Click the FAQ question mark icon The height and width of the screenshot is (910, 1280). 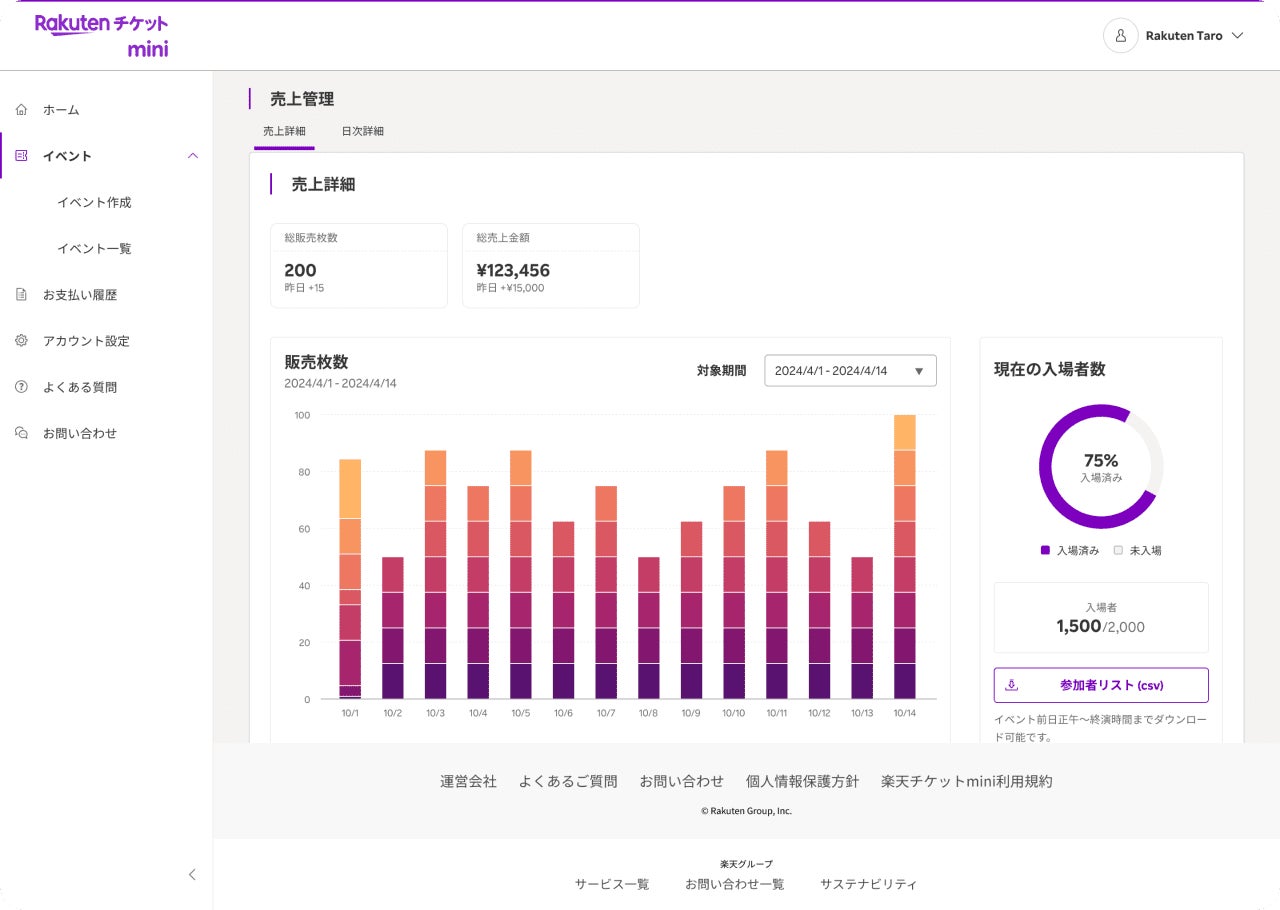[21, 387]
